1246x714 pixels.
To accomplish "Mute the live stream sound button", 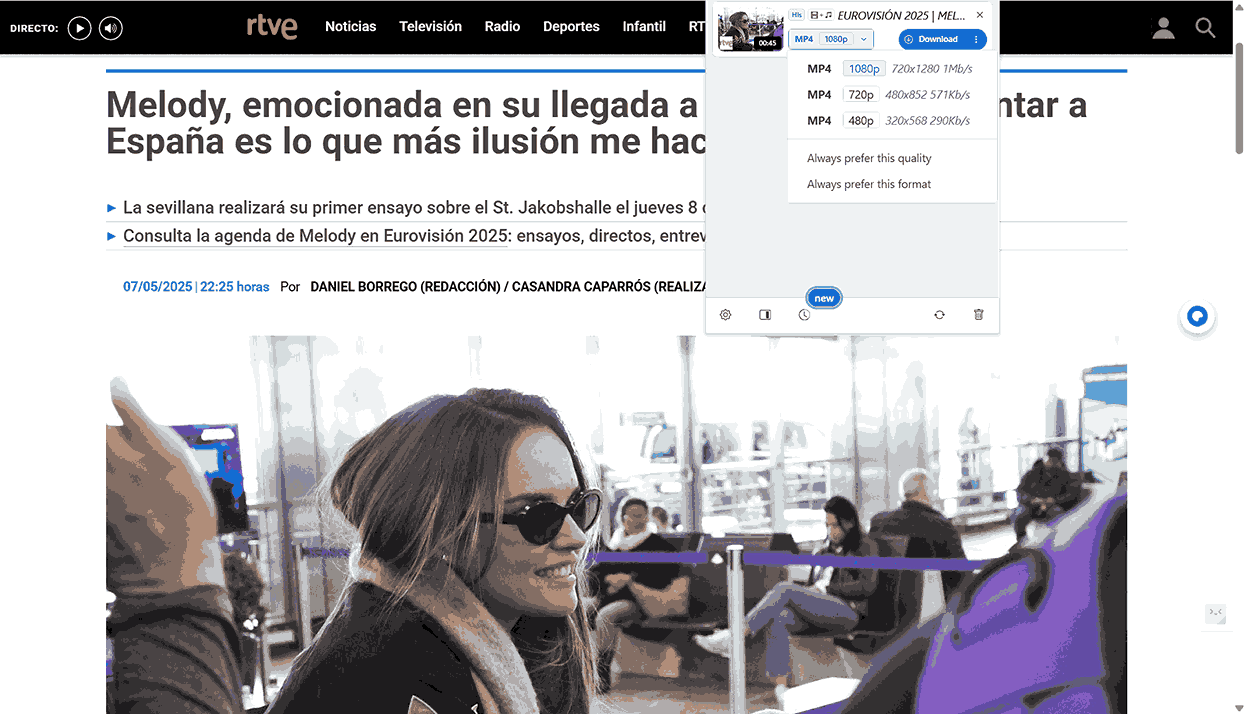I will coord(111,28).
